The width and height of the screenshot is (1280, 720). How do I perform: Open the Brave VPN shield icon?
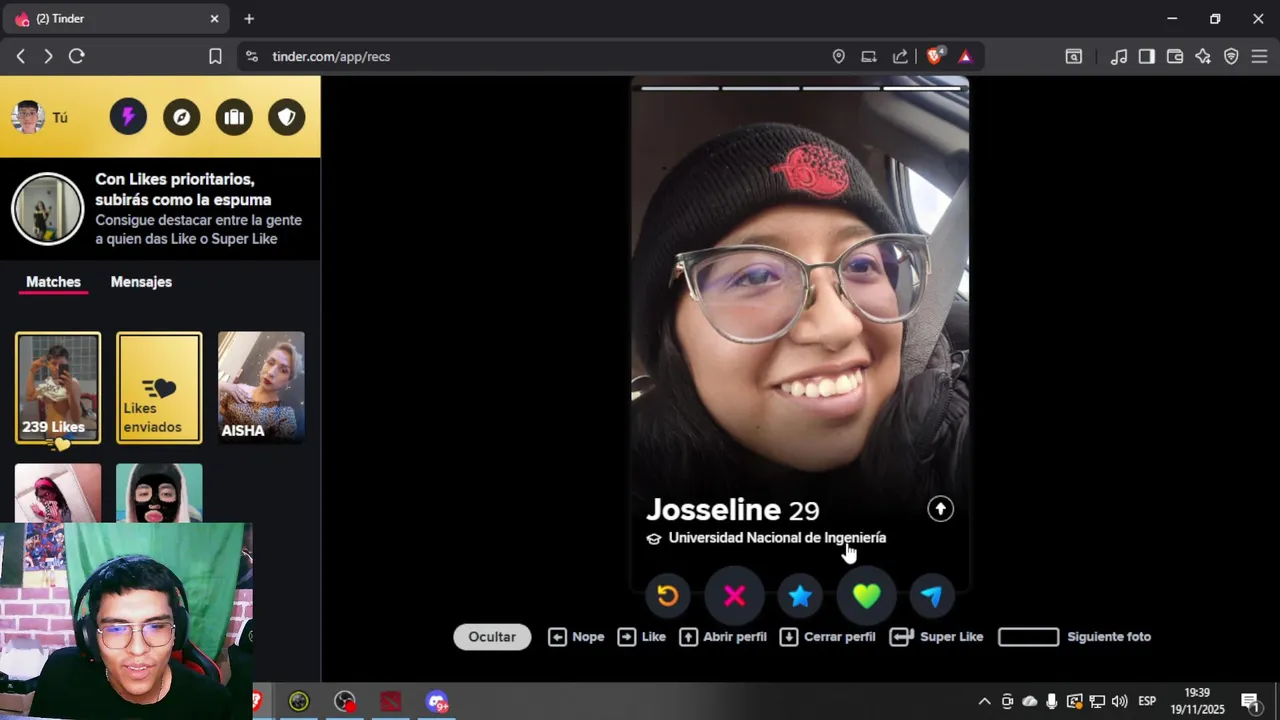pos(1231,57)
